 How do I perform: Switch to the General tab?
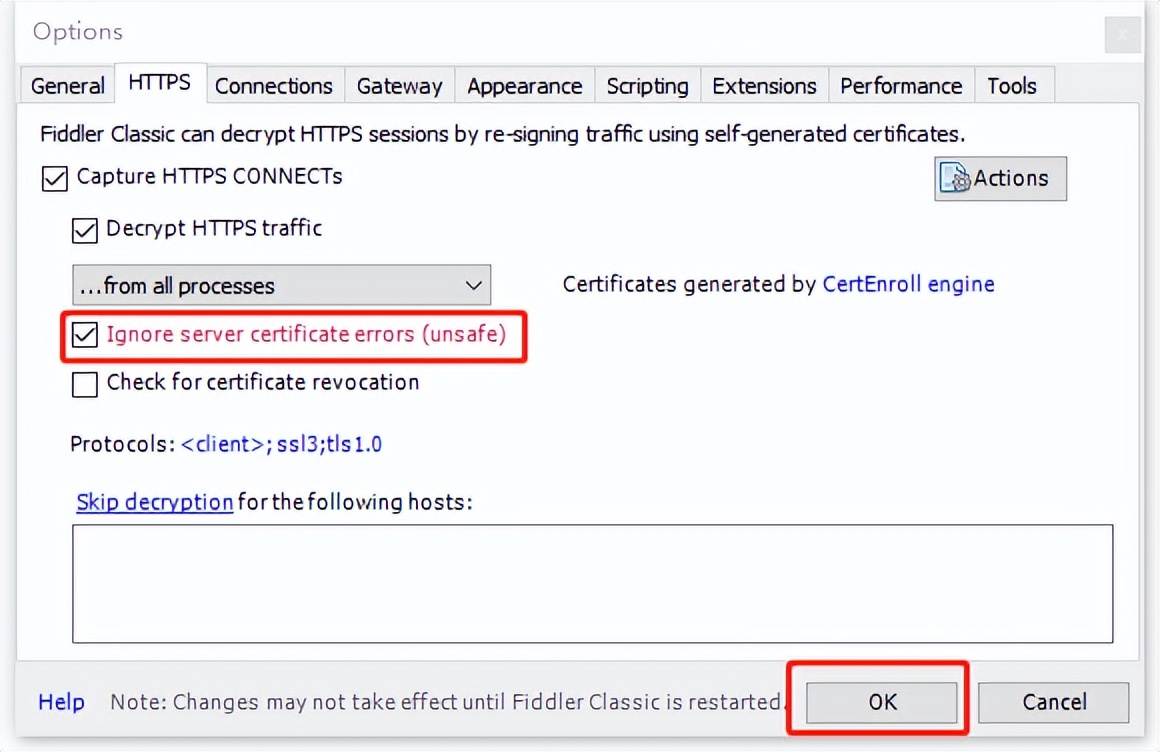pyautogui.click(x=67, y=86)
